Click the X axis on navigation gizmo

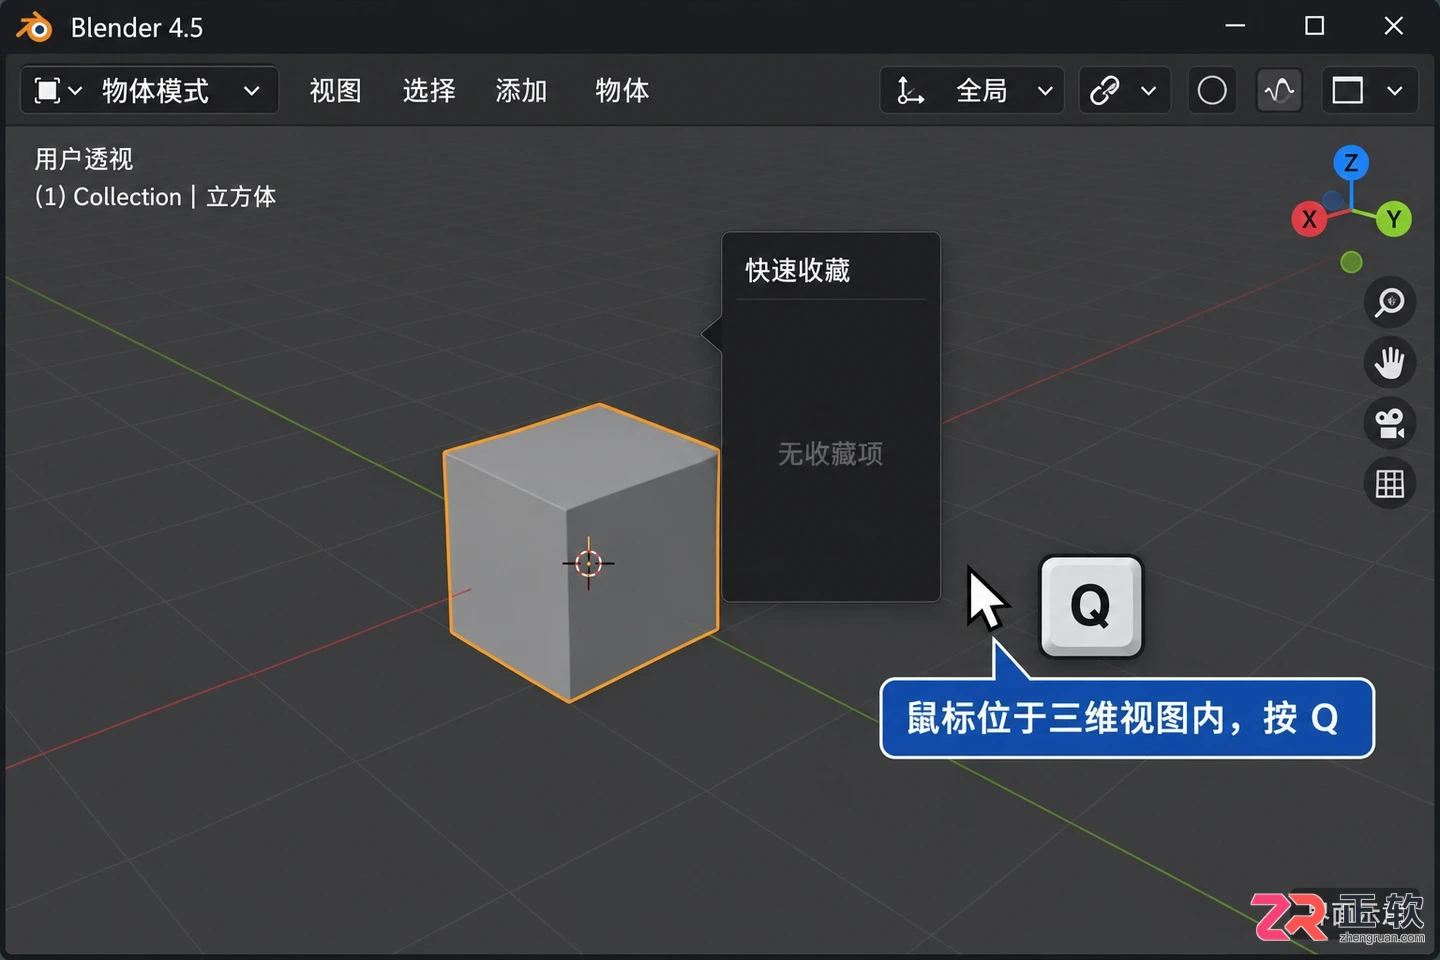[1309, 219]
